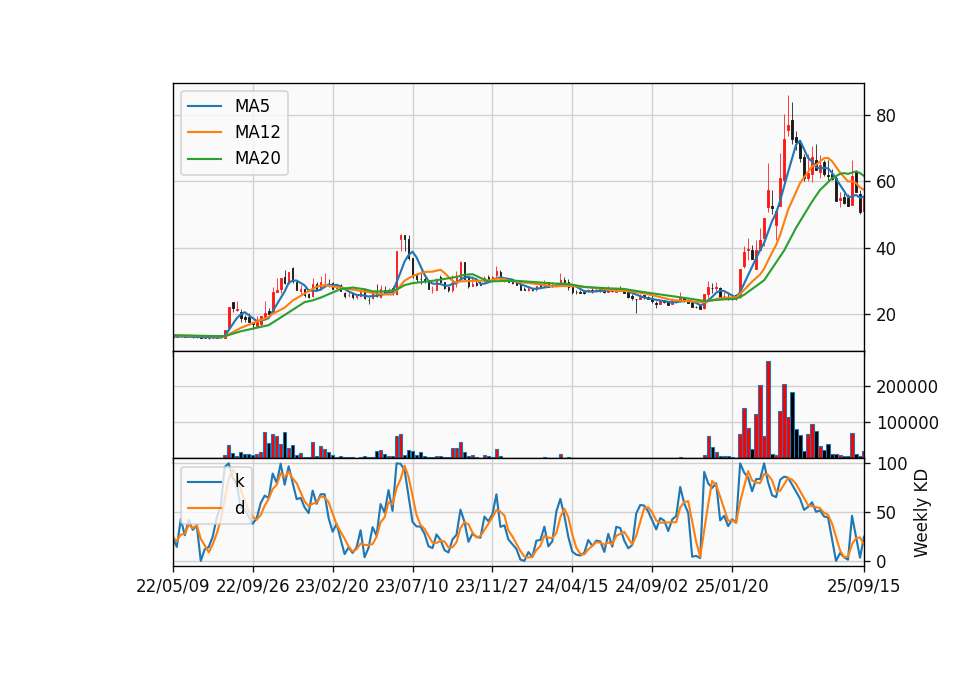
Task: Click the tallest red volume bar
Action: (768, 410)
